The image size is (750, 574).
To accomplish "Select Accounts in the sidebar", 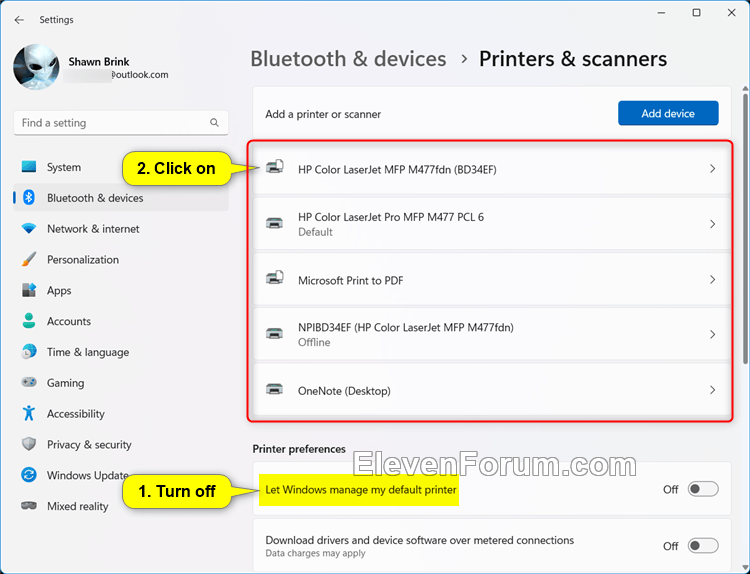I will pos(121,321).
